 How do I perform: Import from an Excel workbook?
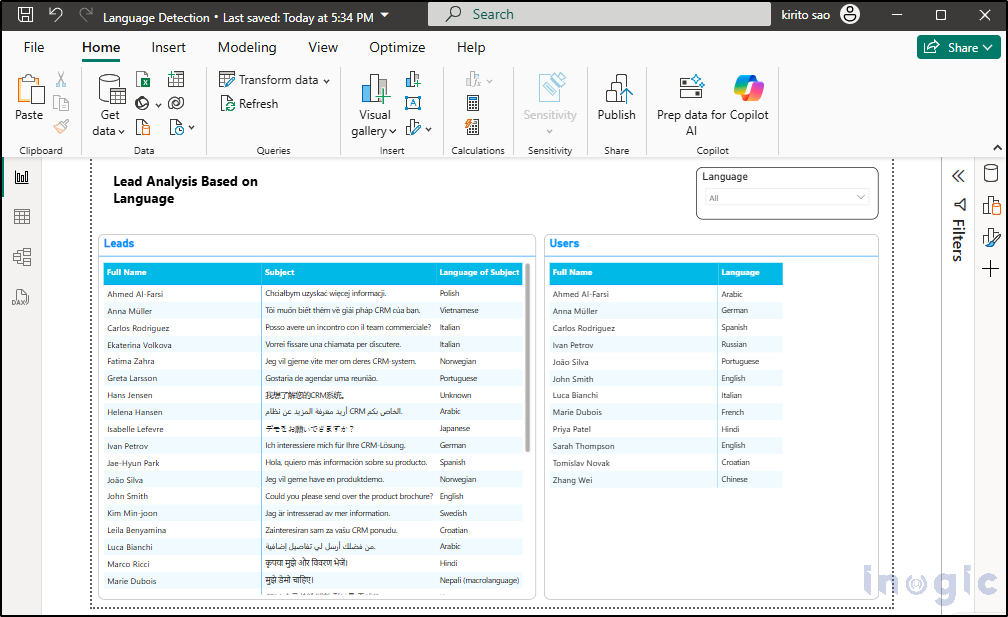(143, 79)
